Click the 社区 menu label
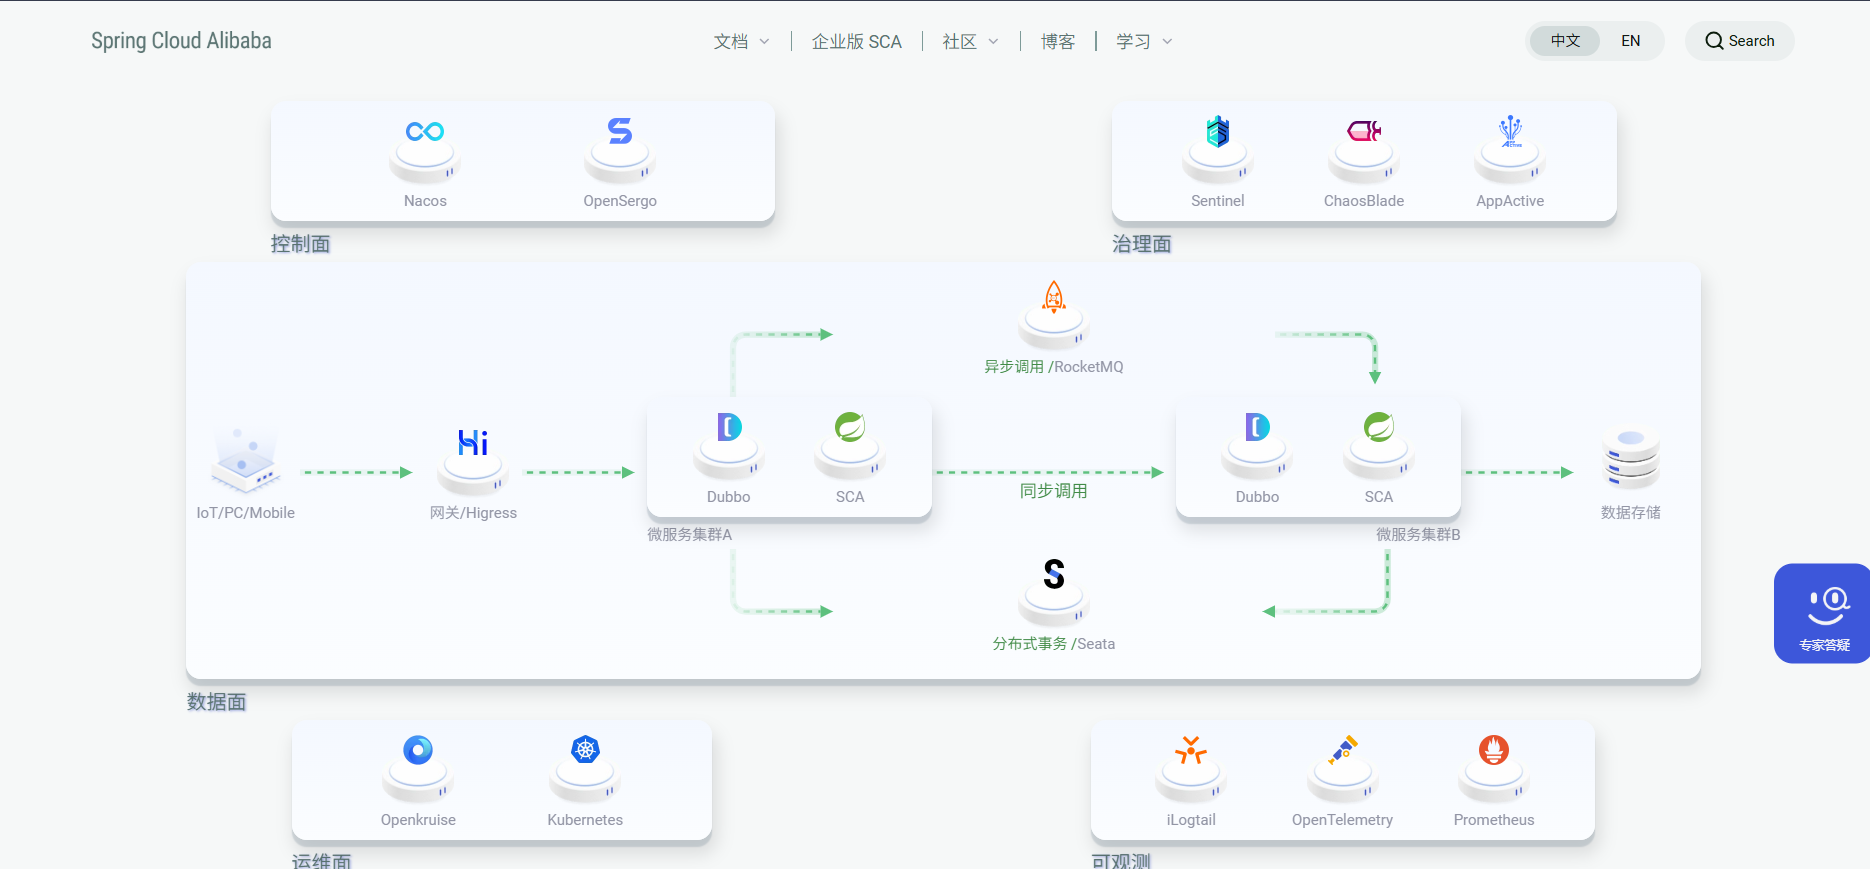This screenshot has height=869, width=1870. coord(960,42)
